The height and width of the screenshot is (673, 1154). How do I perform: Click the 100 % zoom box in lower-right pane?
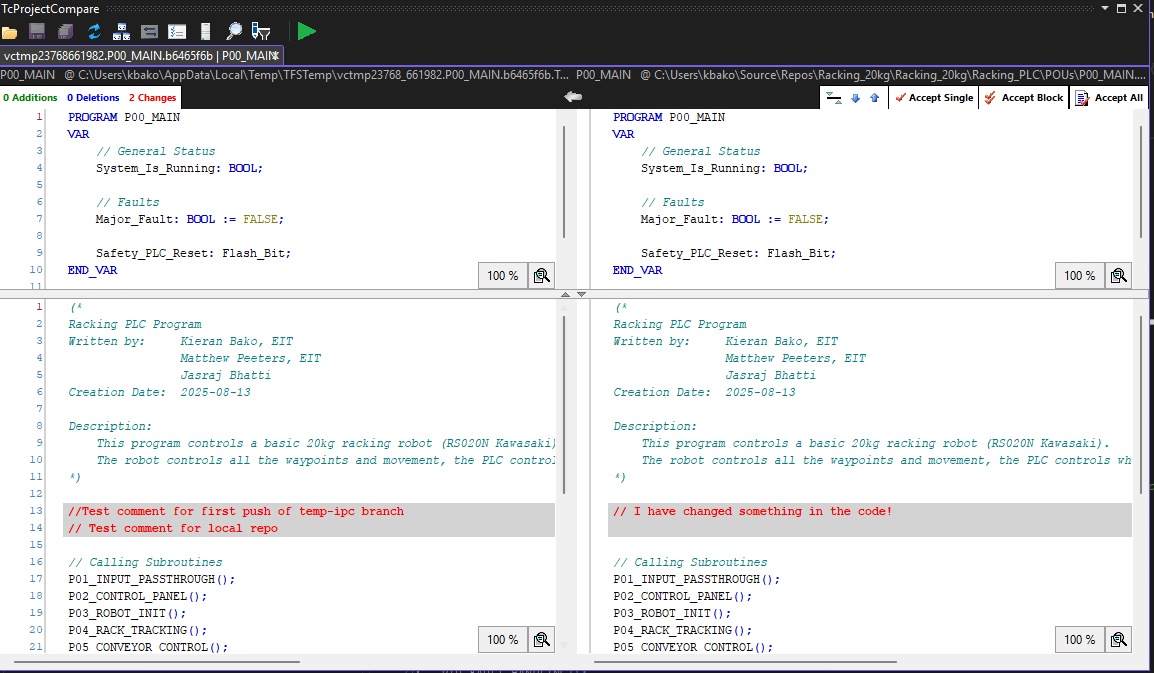coord(1080,640)
